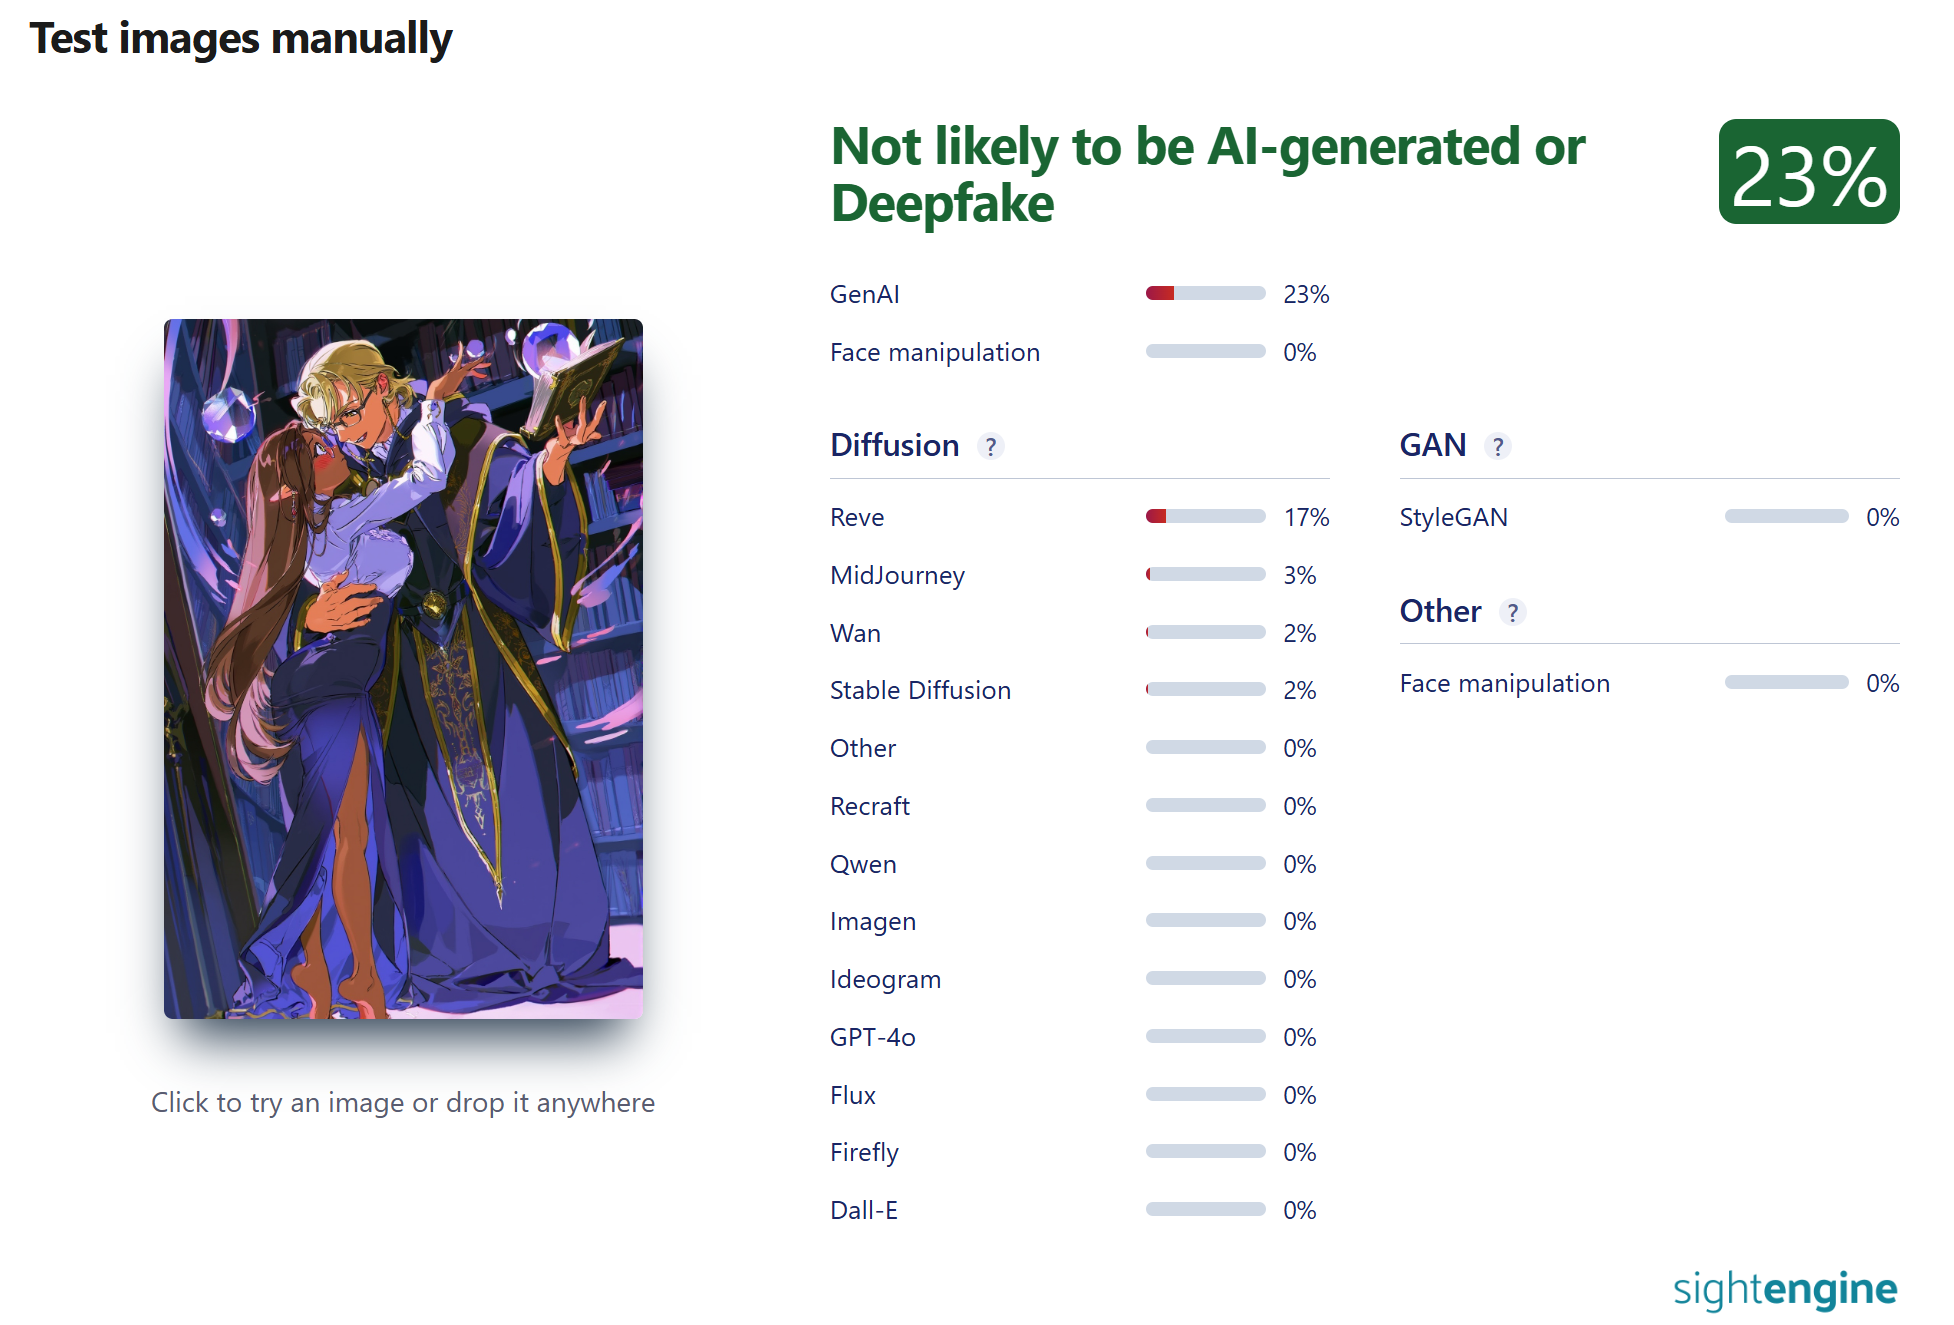Click the Stable Diffusion label
1954x1325 pixels.
point(920,690)
